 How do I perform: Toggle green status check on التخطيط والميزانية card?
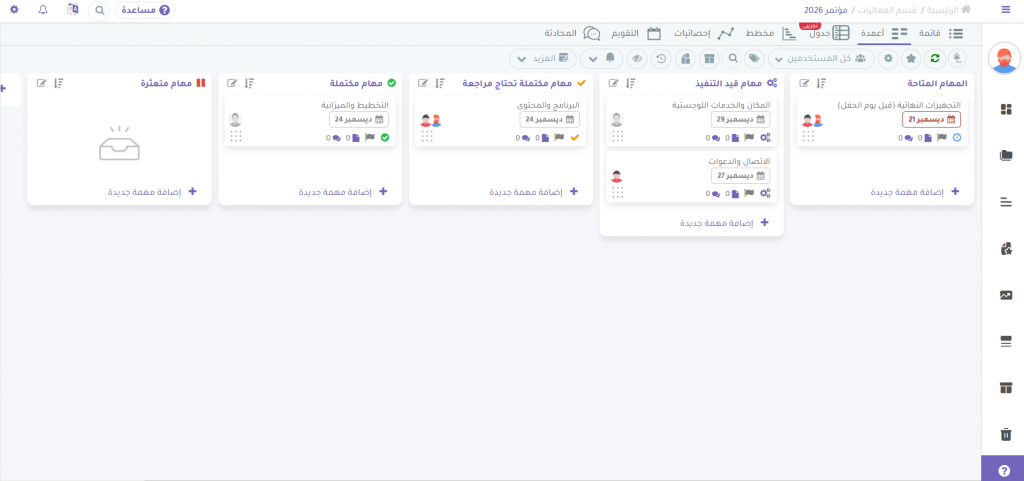pos(385,138)
